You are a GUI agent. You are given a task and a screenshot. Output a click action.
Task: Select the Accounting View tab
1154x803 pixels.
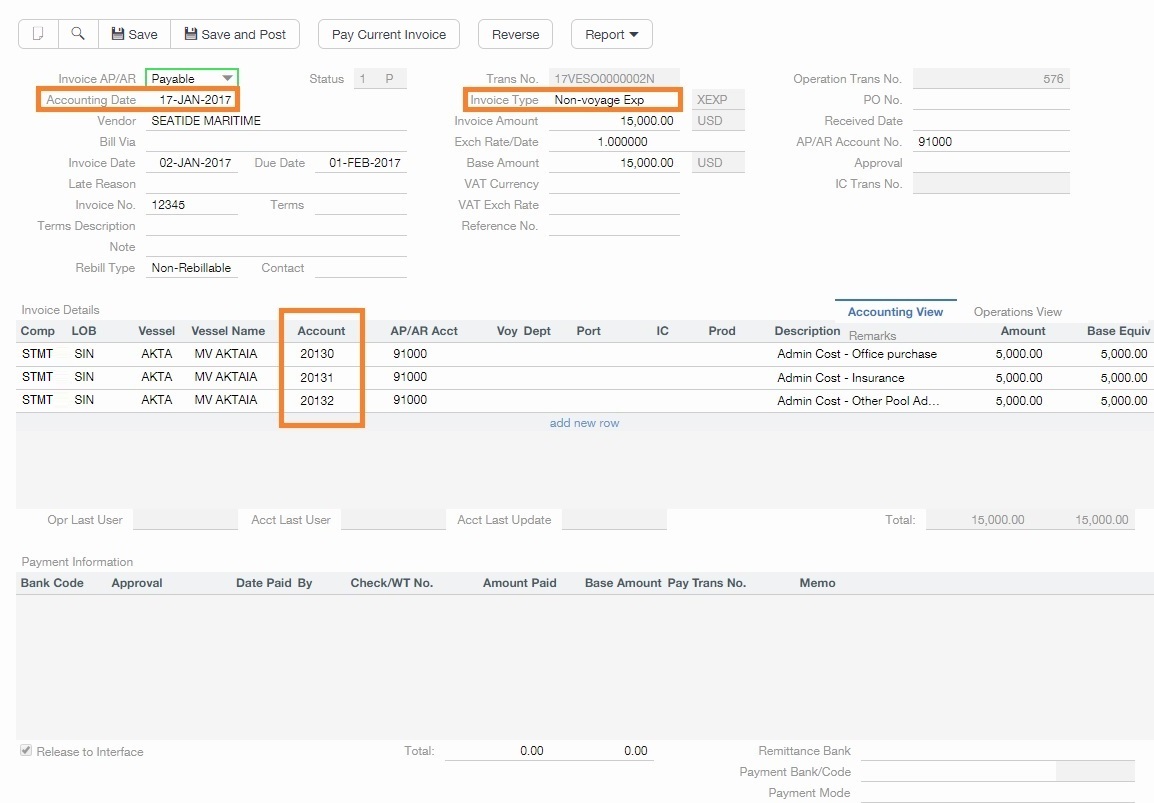[x=895, y=311]
